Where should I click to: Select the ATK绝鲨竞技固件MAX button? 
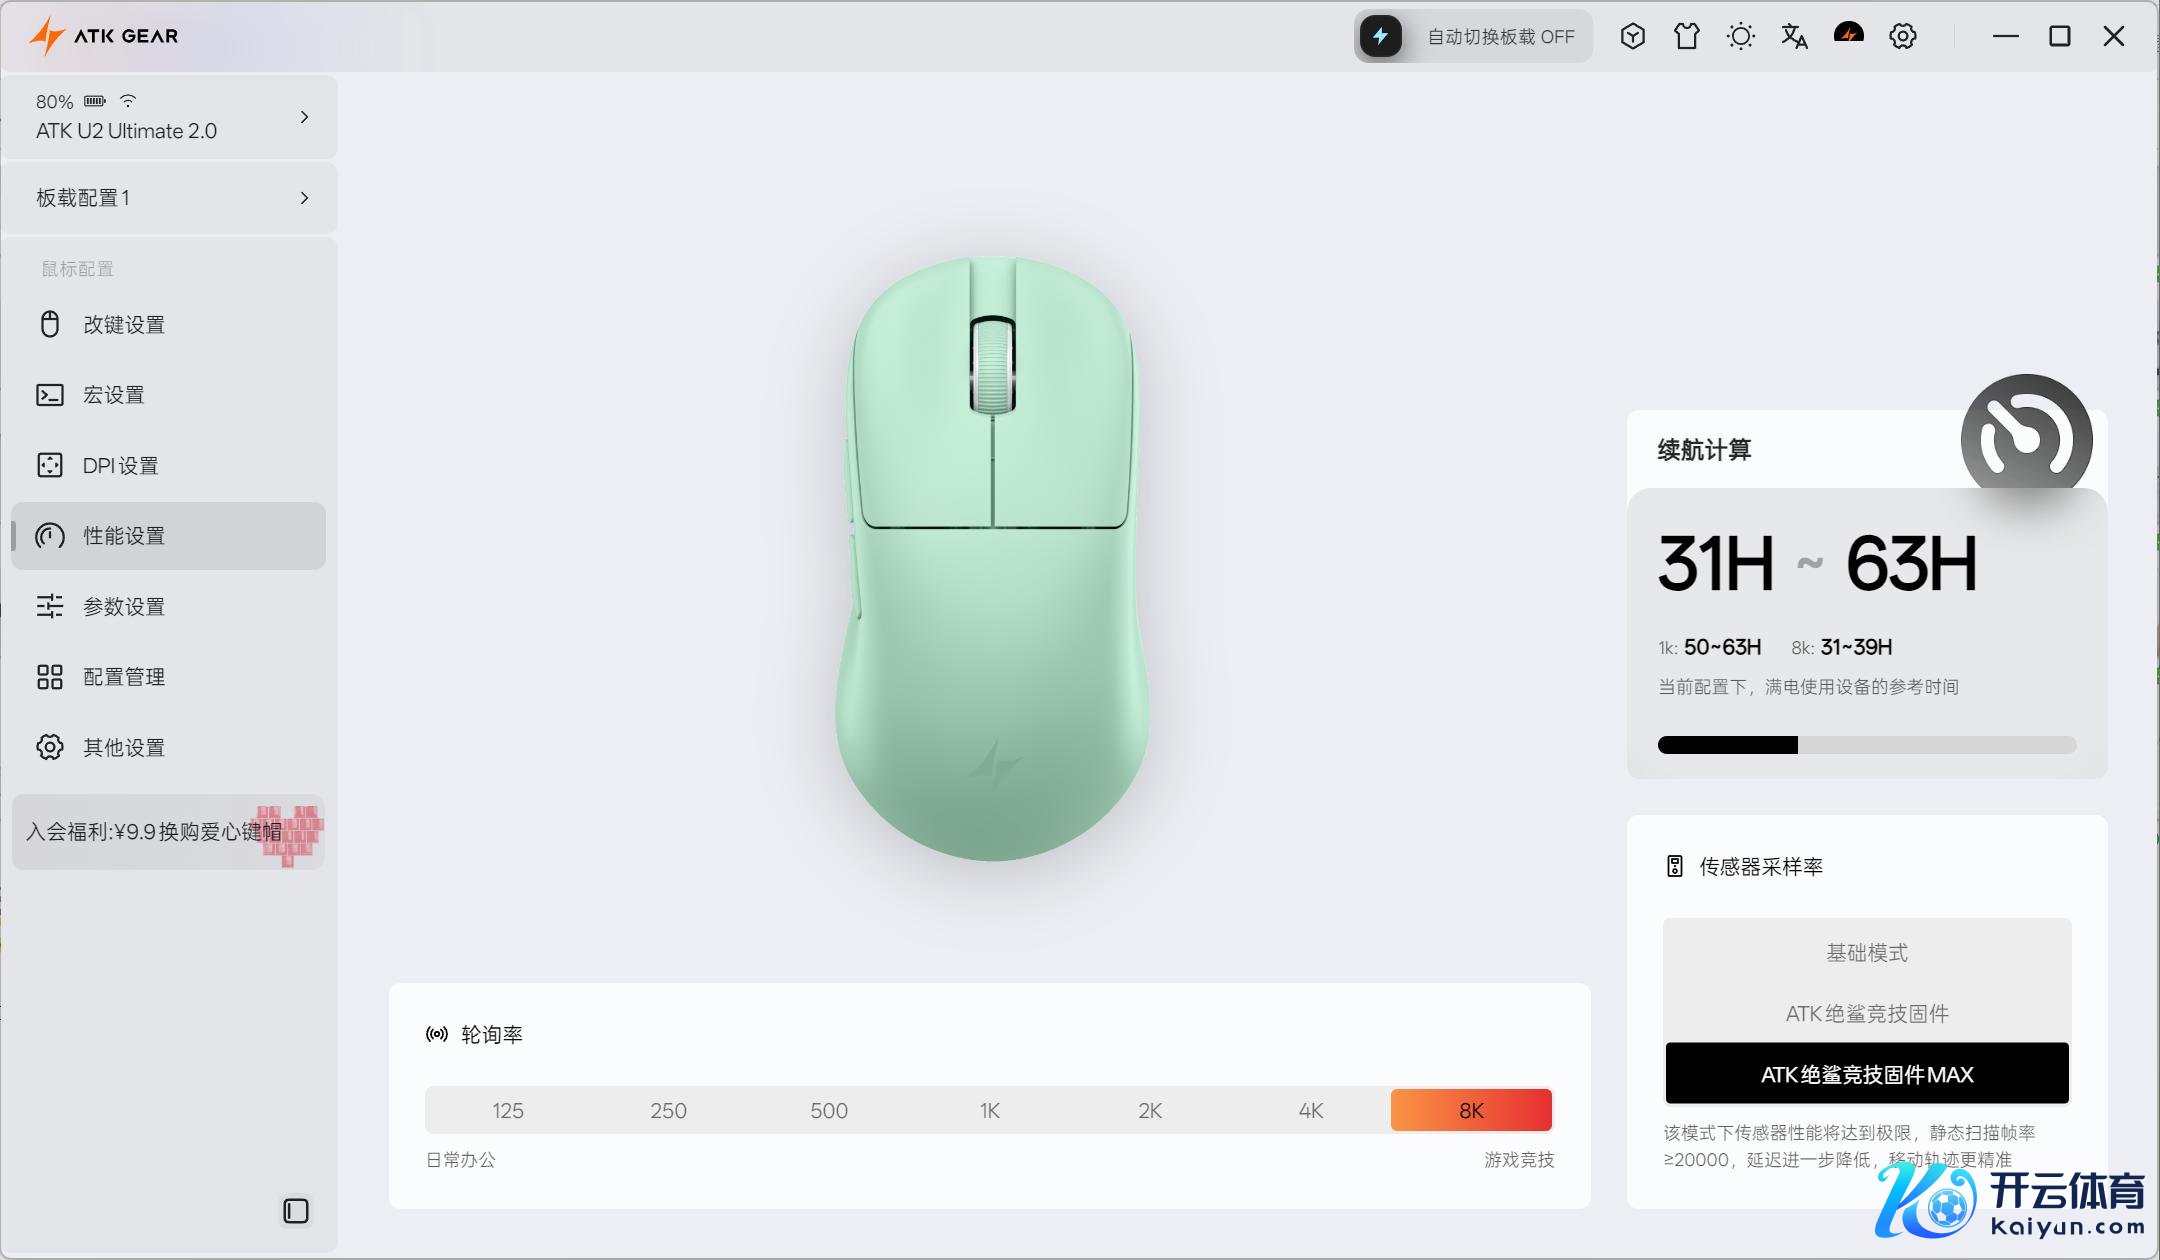[1866, 1074]
